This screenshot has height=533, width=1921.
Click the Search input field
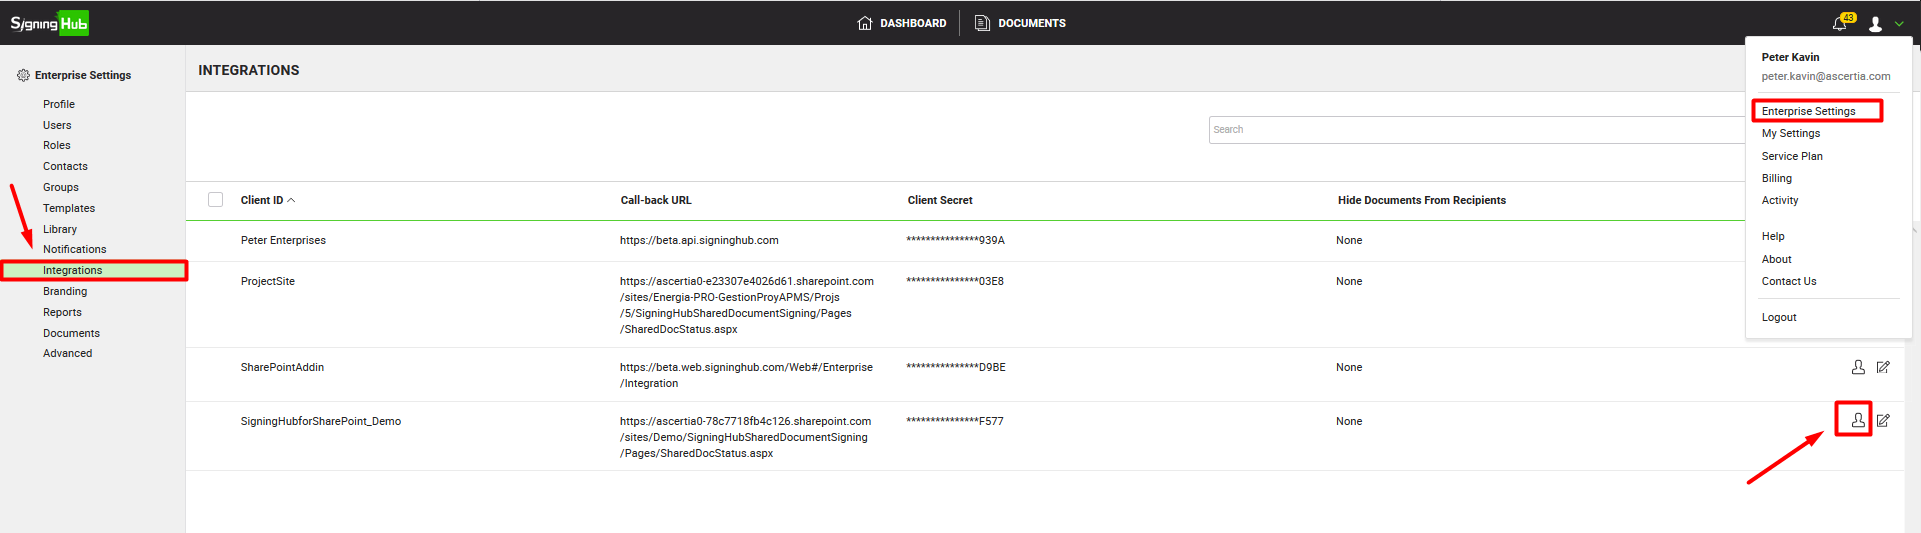(x=1475, y=130)
